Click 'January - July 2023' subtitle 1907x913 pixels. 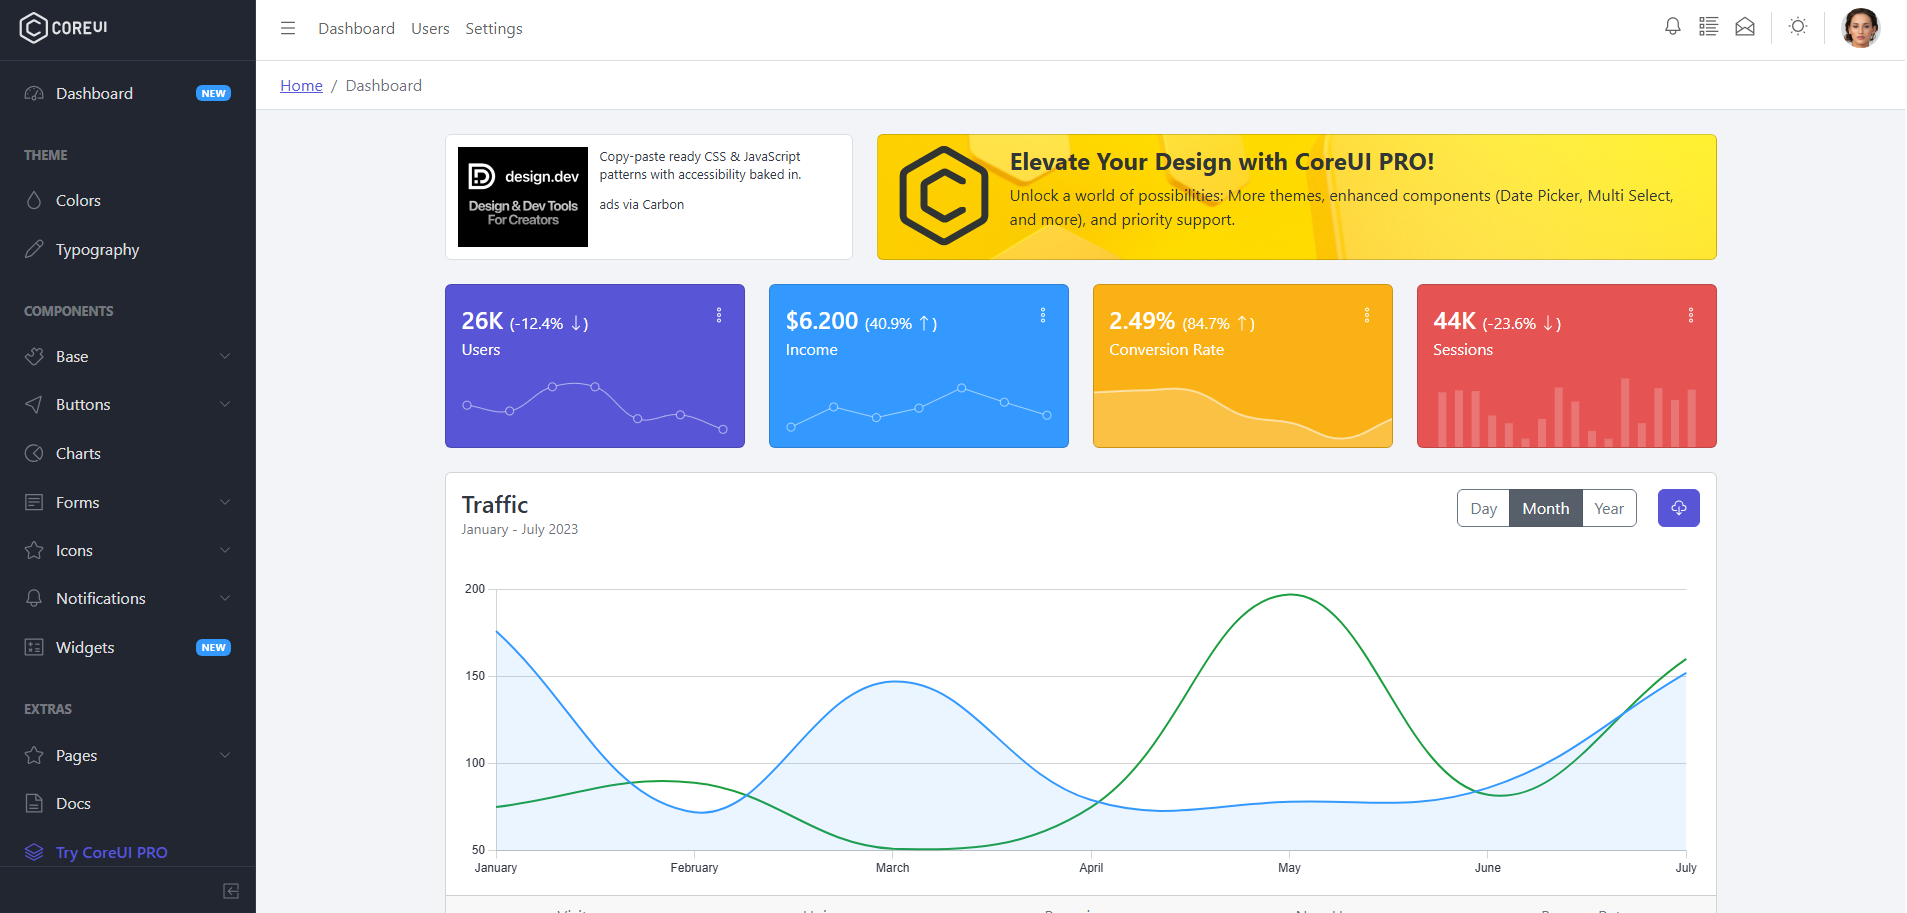520,529
